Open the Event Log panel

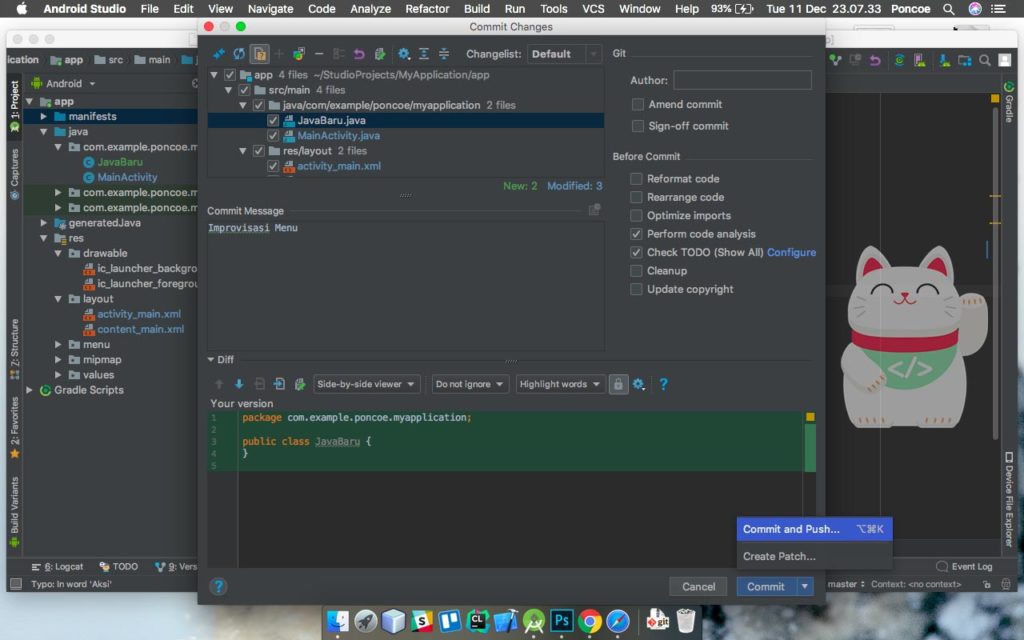click(964, 566)
